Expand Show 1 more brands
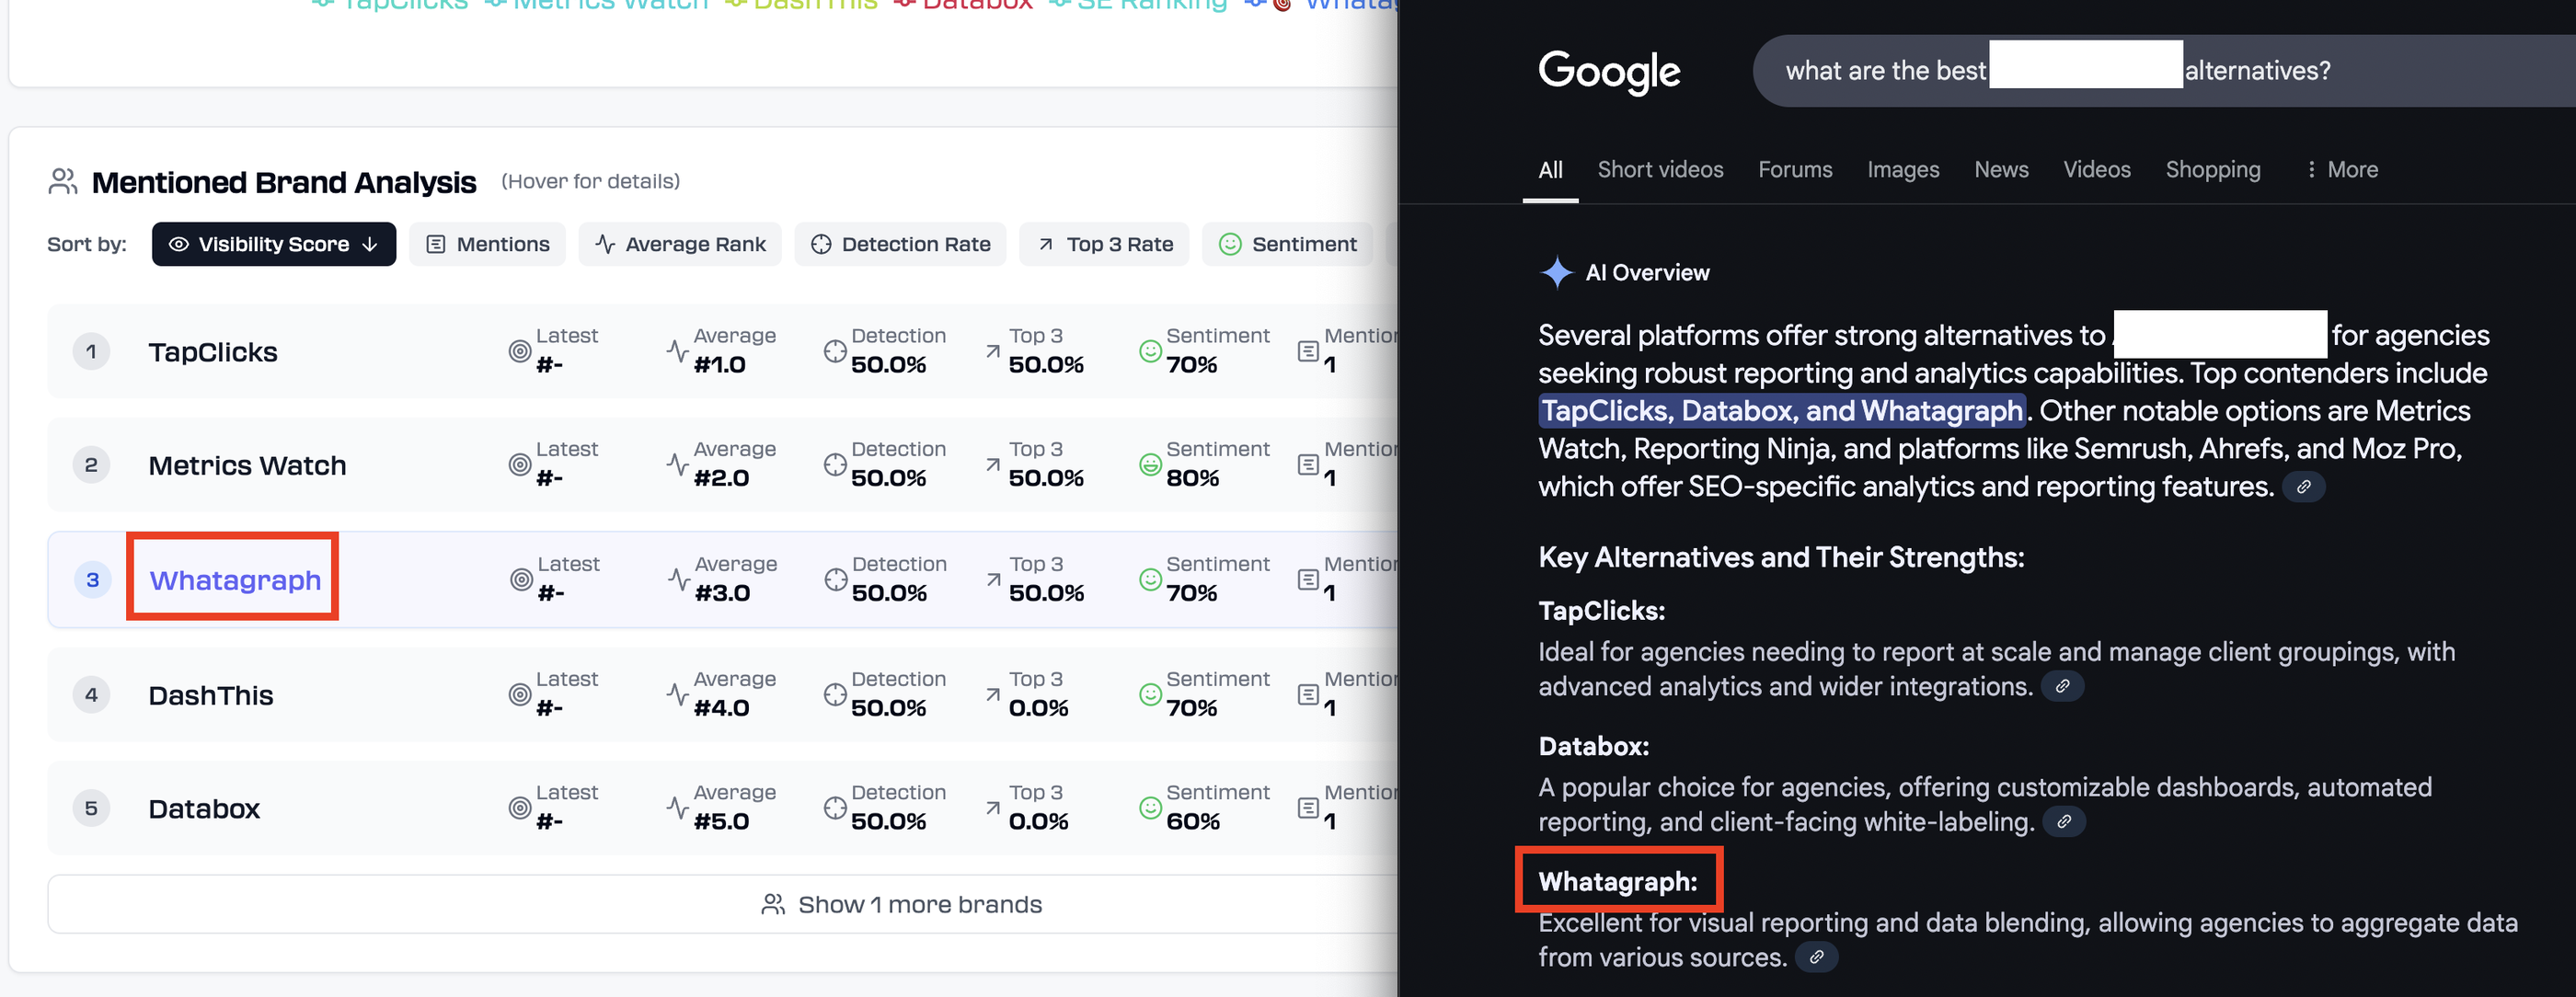 point(899,903)
